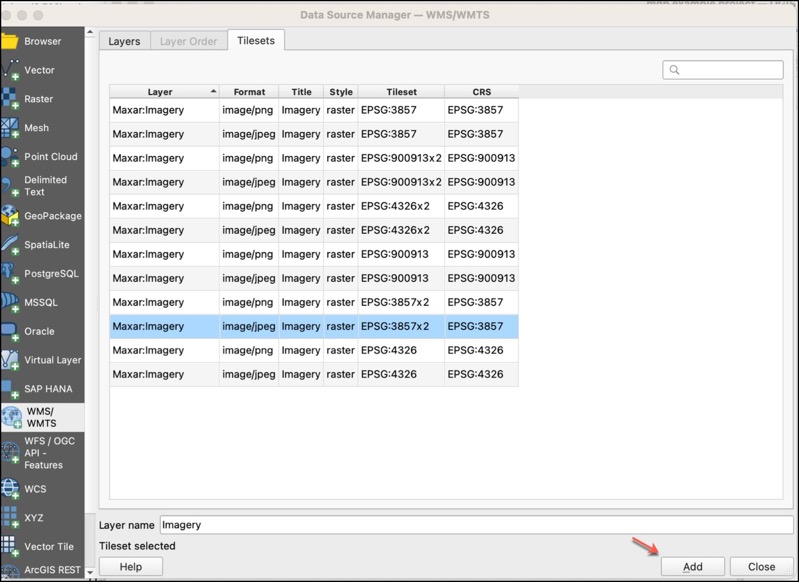Sort table by Layer column header
The width and height of the screenshot is (799, 582).
164,92
